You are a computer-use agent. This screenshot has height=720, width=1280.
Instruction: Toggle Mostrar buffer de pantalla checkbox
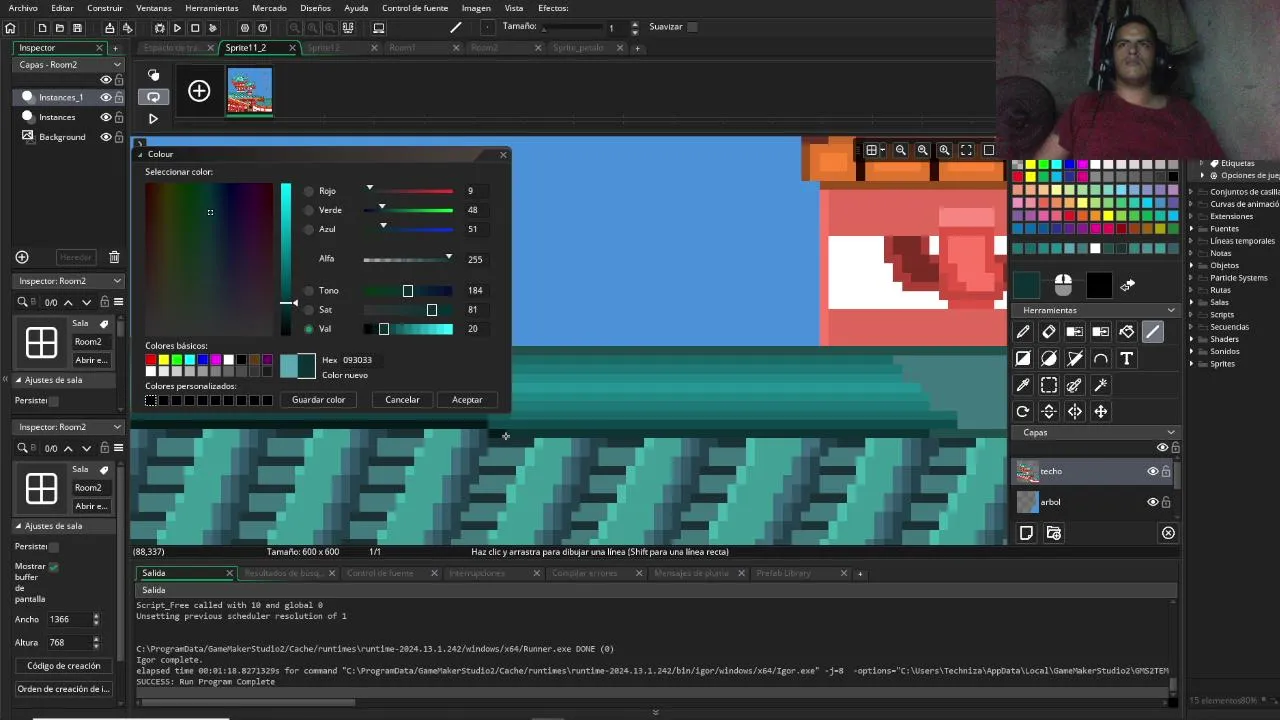click(54, 567)
